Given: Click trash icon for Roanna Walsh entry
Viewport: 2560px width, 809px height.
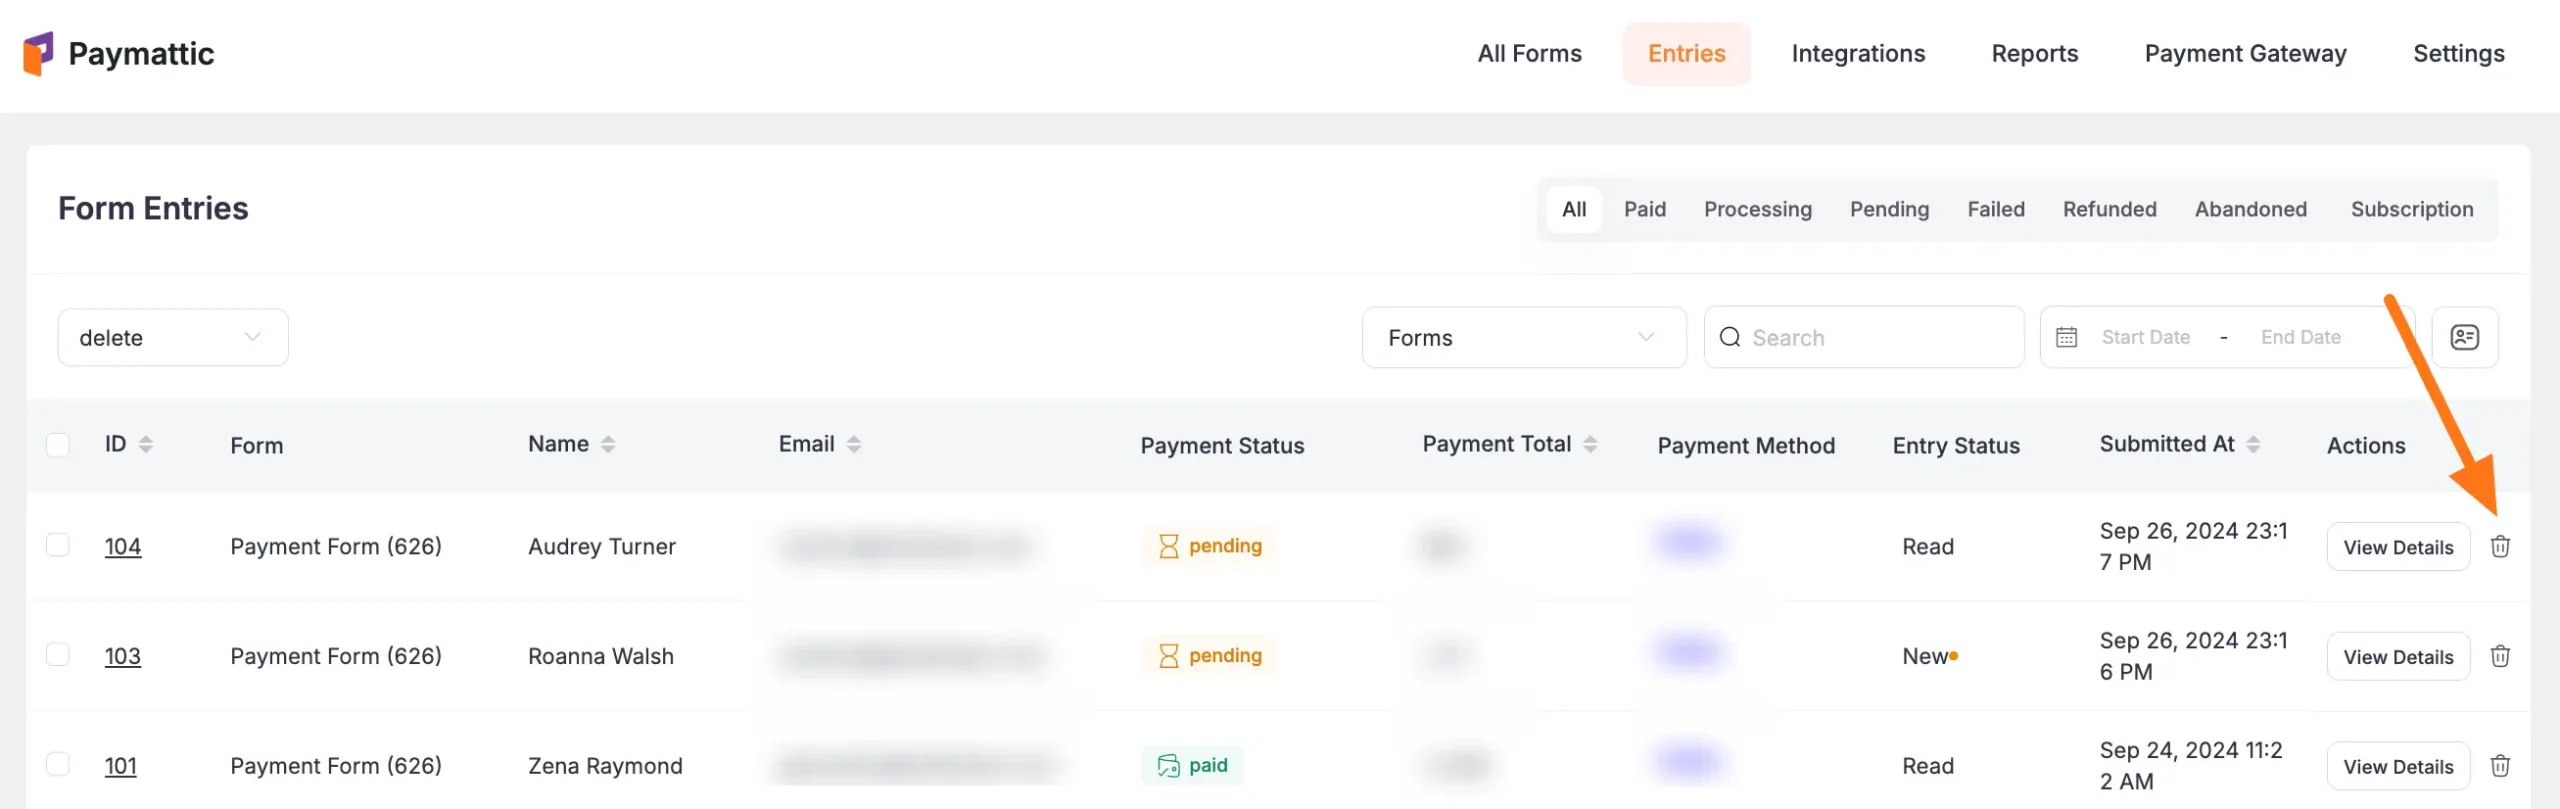Looking at the screenshot, I should [2500, 656].
